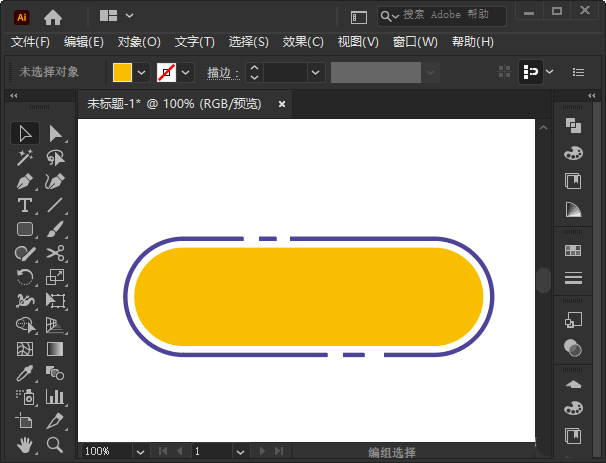Select the Scissors tool
Image resolution: width=606 pixels, height=463 pixels.
(x=56, y=253)
